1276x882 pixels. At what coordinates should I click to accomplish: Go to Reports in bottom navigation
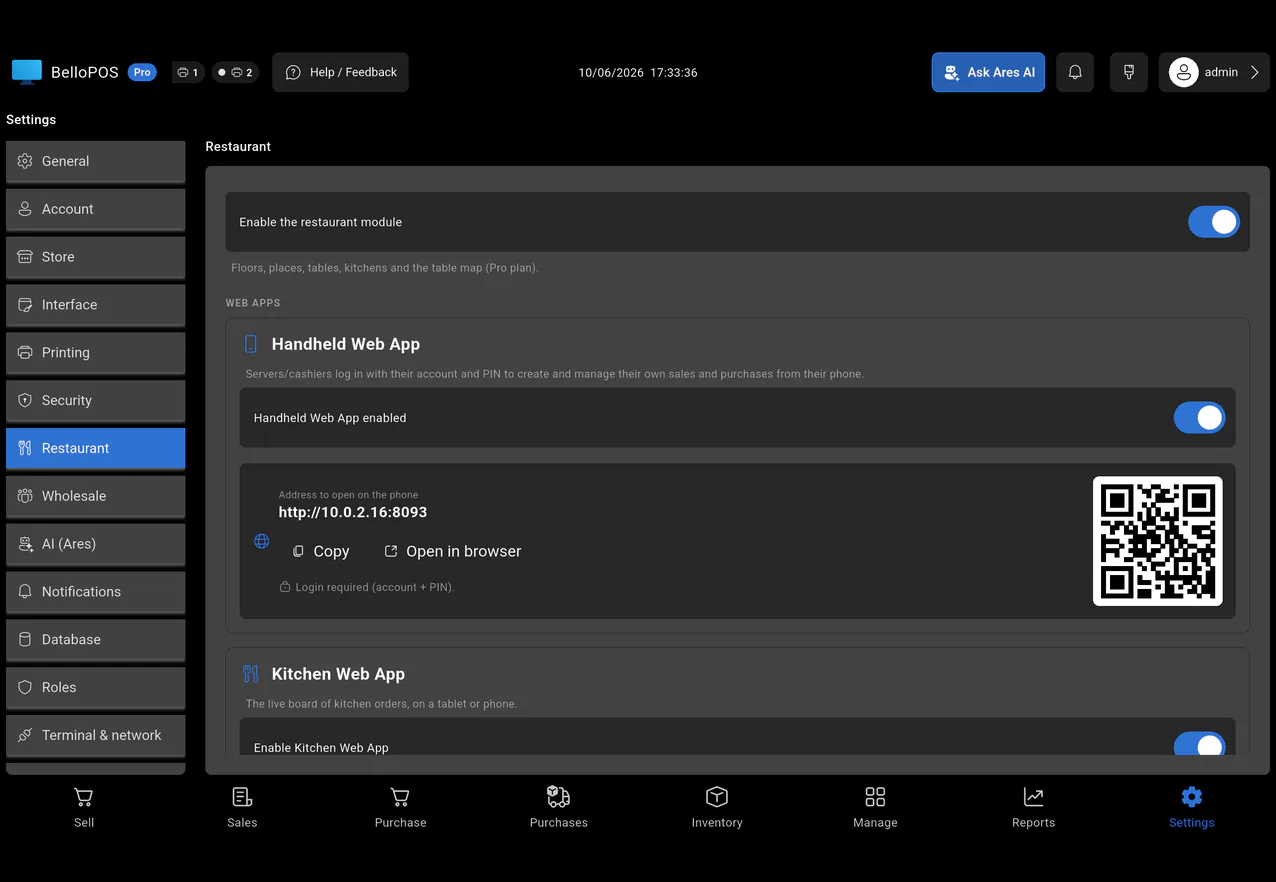[x=1033, y=809]
